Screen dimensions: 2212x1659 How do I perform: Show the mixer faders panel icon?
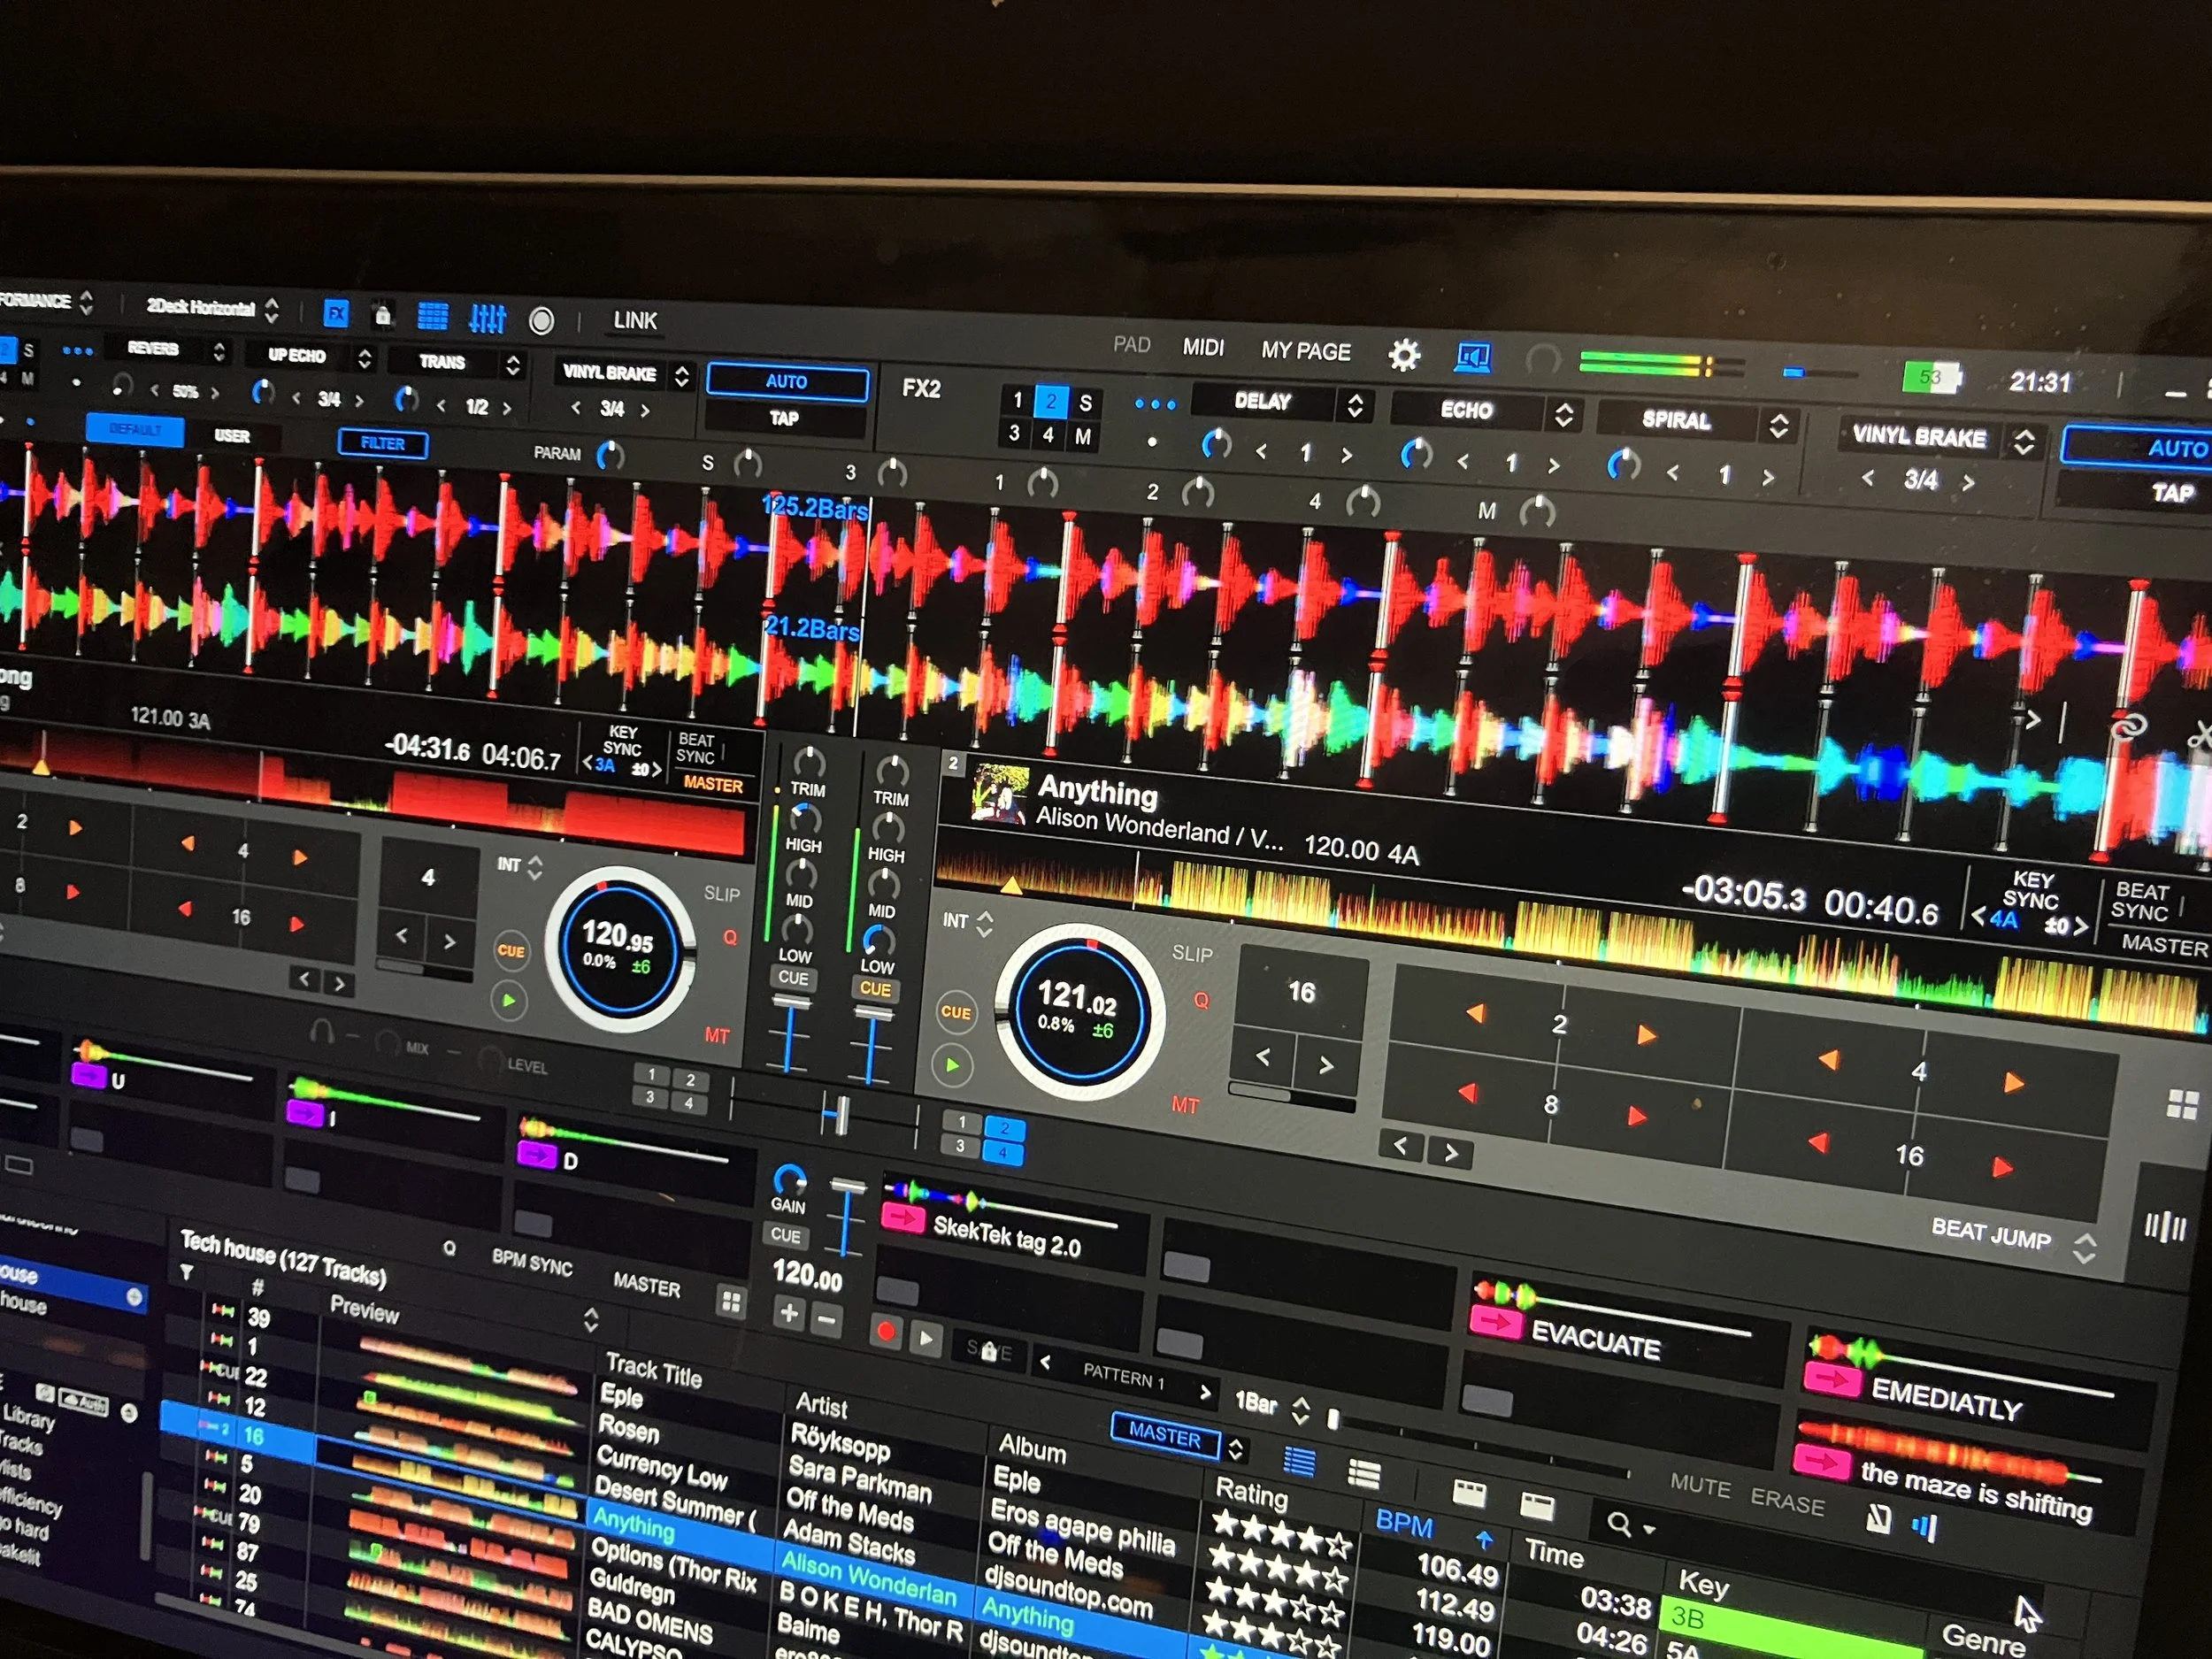pyautogui.click(x=487, y=319)
